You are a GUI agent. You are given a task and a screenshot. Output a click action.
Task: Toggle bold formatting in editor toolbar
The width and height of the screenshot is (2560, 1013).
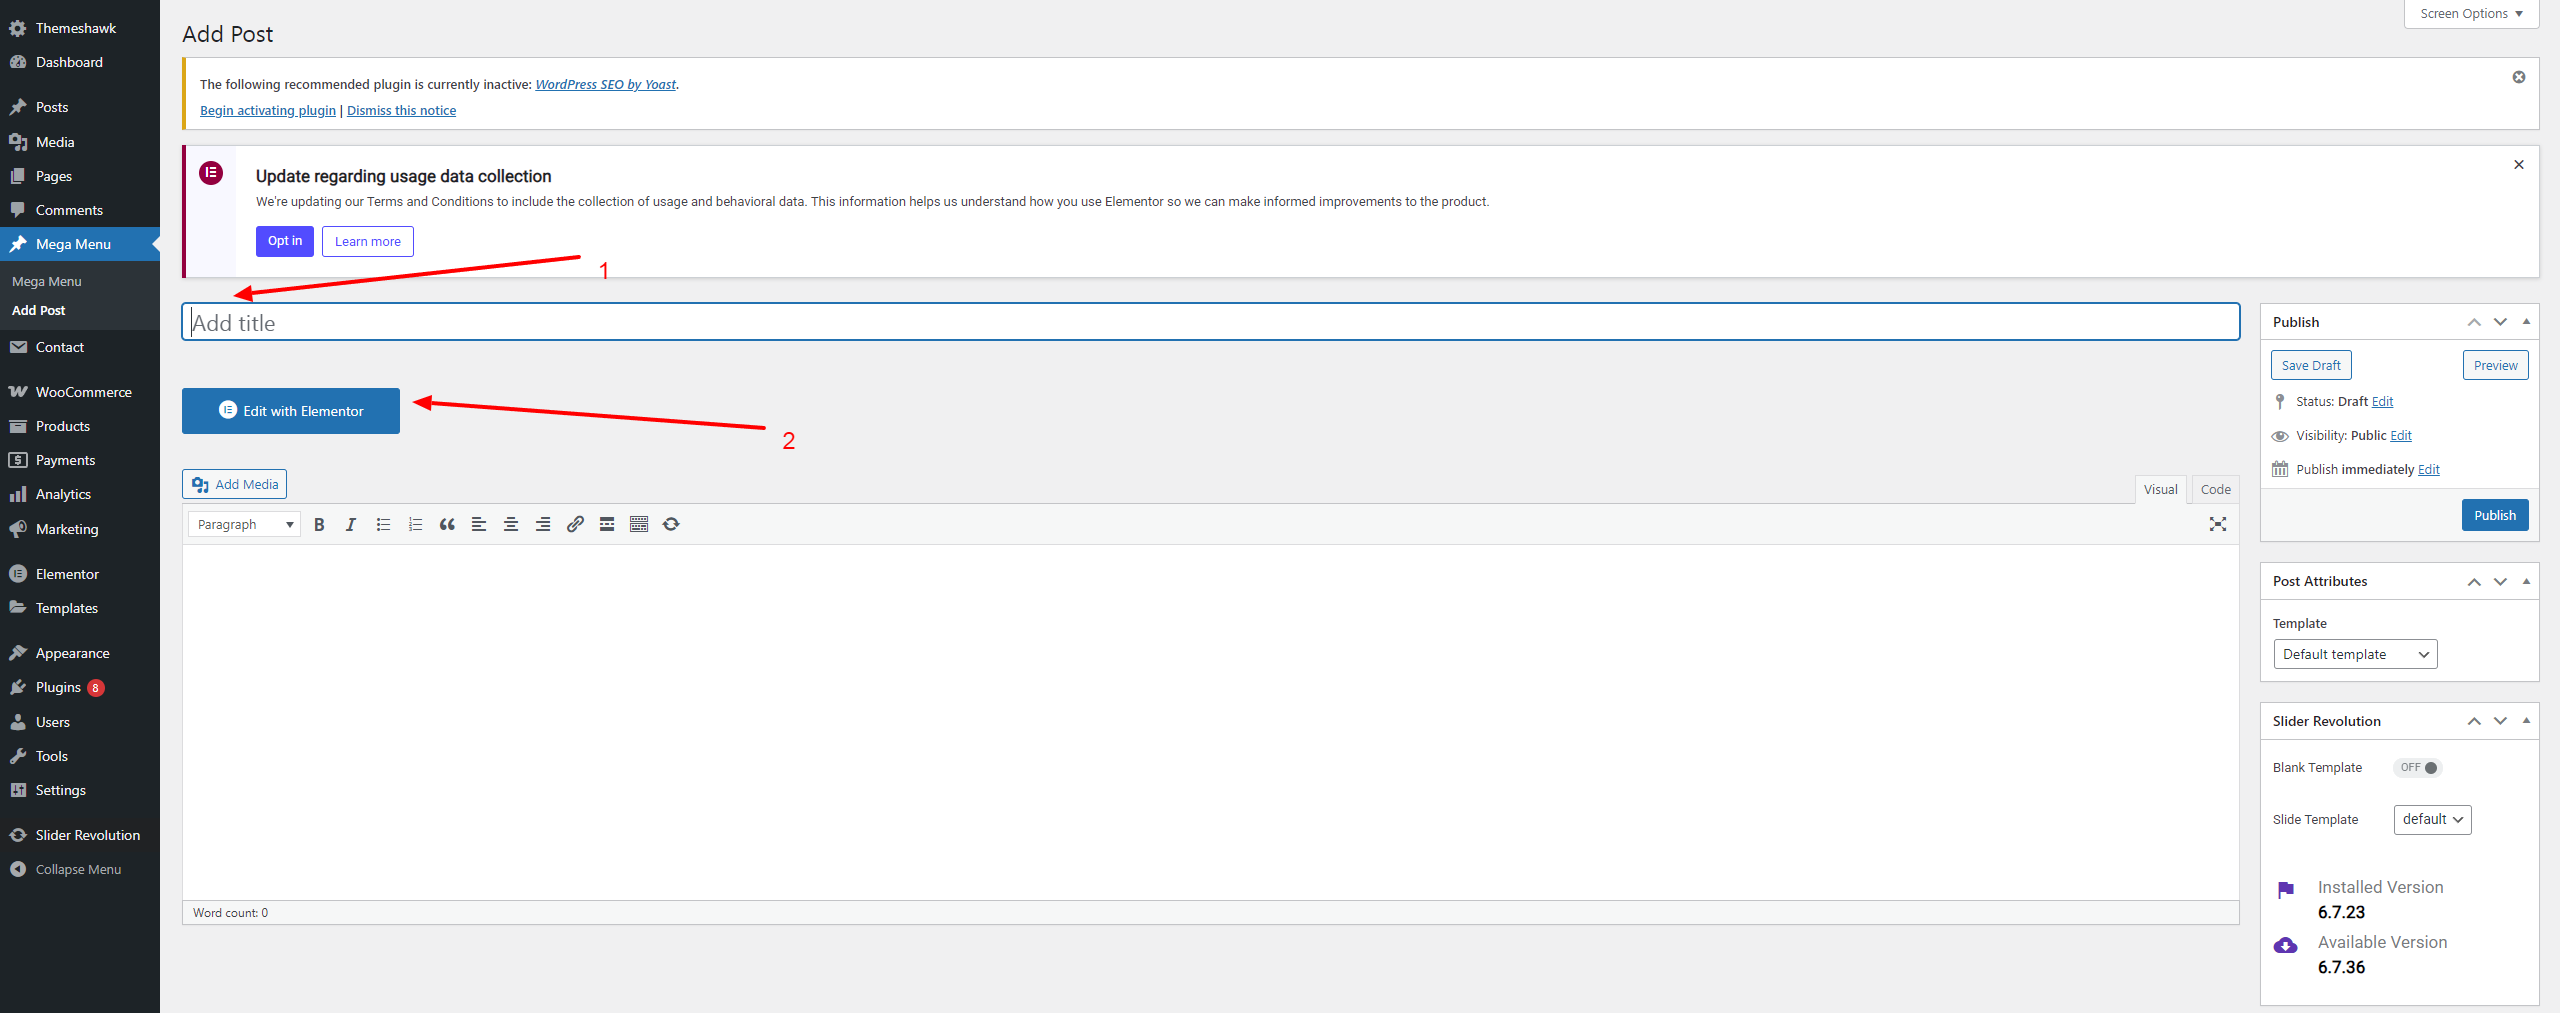(x=319, y=524)
